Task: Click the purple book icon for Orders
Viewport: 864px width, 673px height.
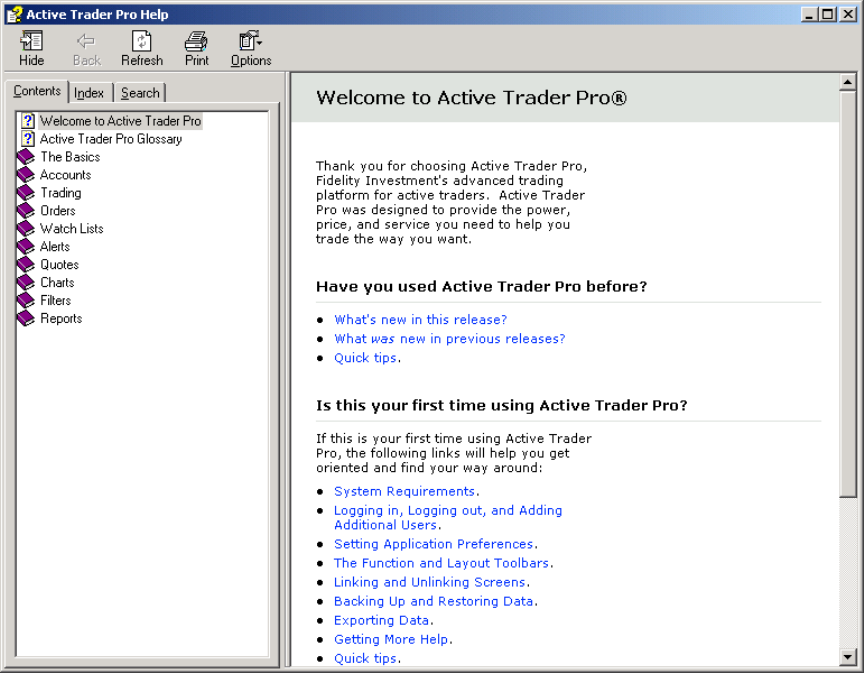Action: pos(26,211)
